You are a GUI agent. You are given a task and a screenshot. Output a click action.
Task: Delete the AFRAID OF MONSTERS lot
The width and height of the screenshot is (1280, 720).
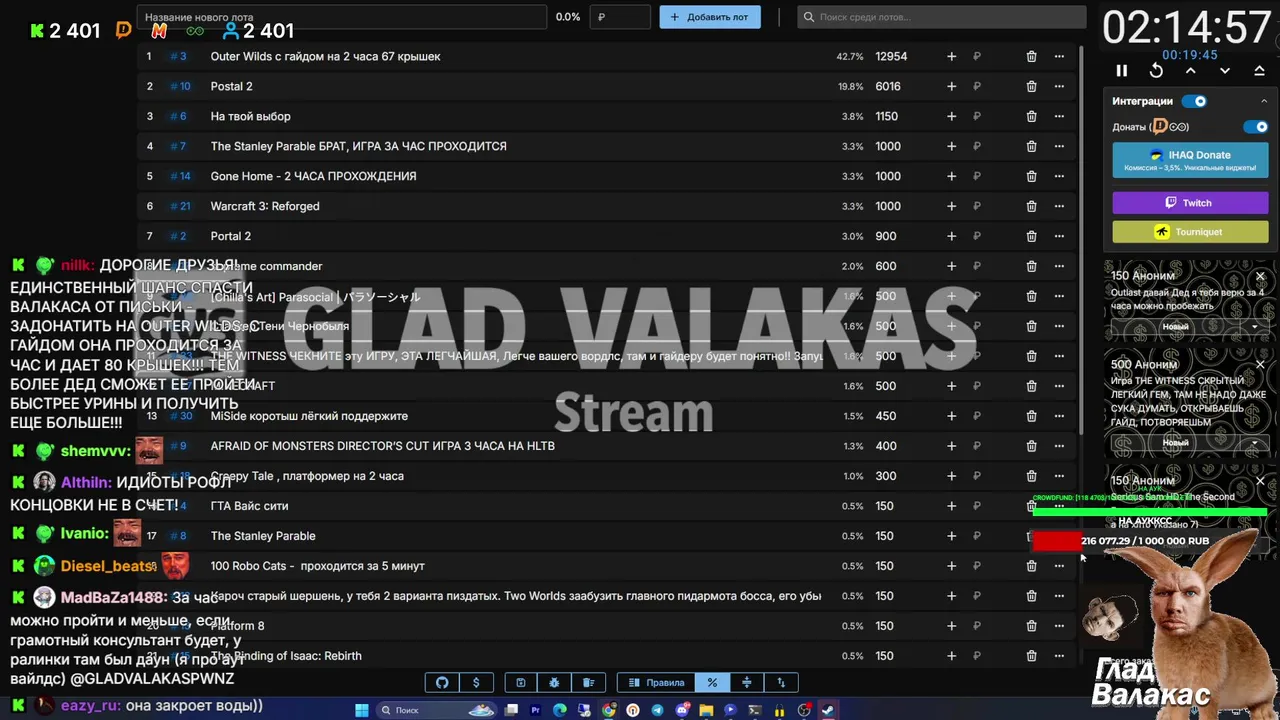point(1031,447)
